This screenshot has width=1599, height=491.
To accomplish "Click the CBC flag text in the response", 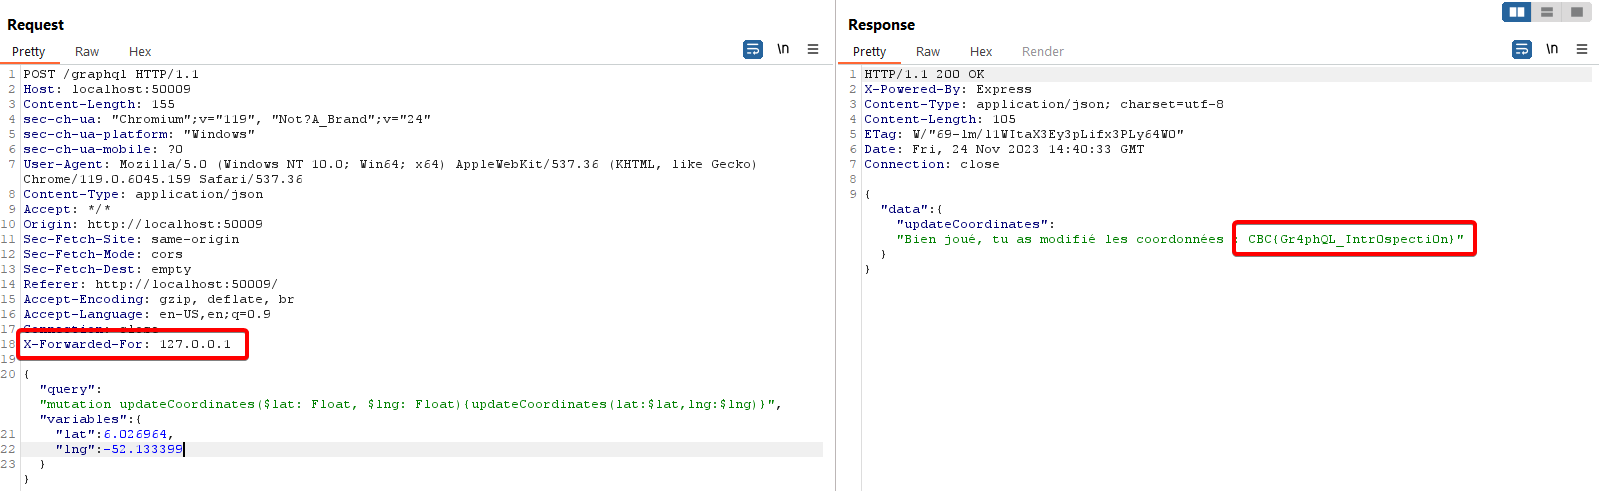I will pos(1355,239).
